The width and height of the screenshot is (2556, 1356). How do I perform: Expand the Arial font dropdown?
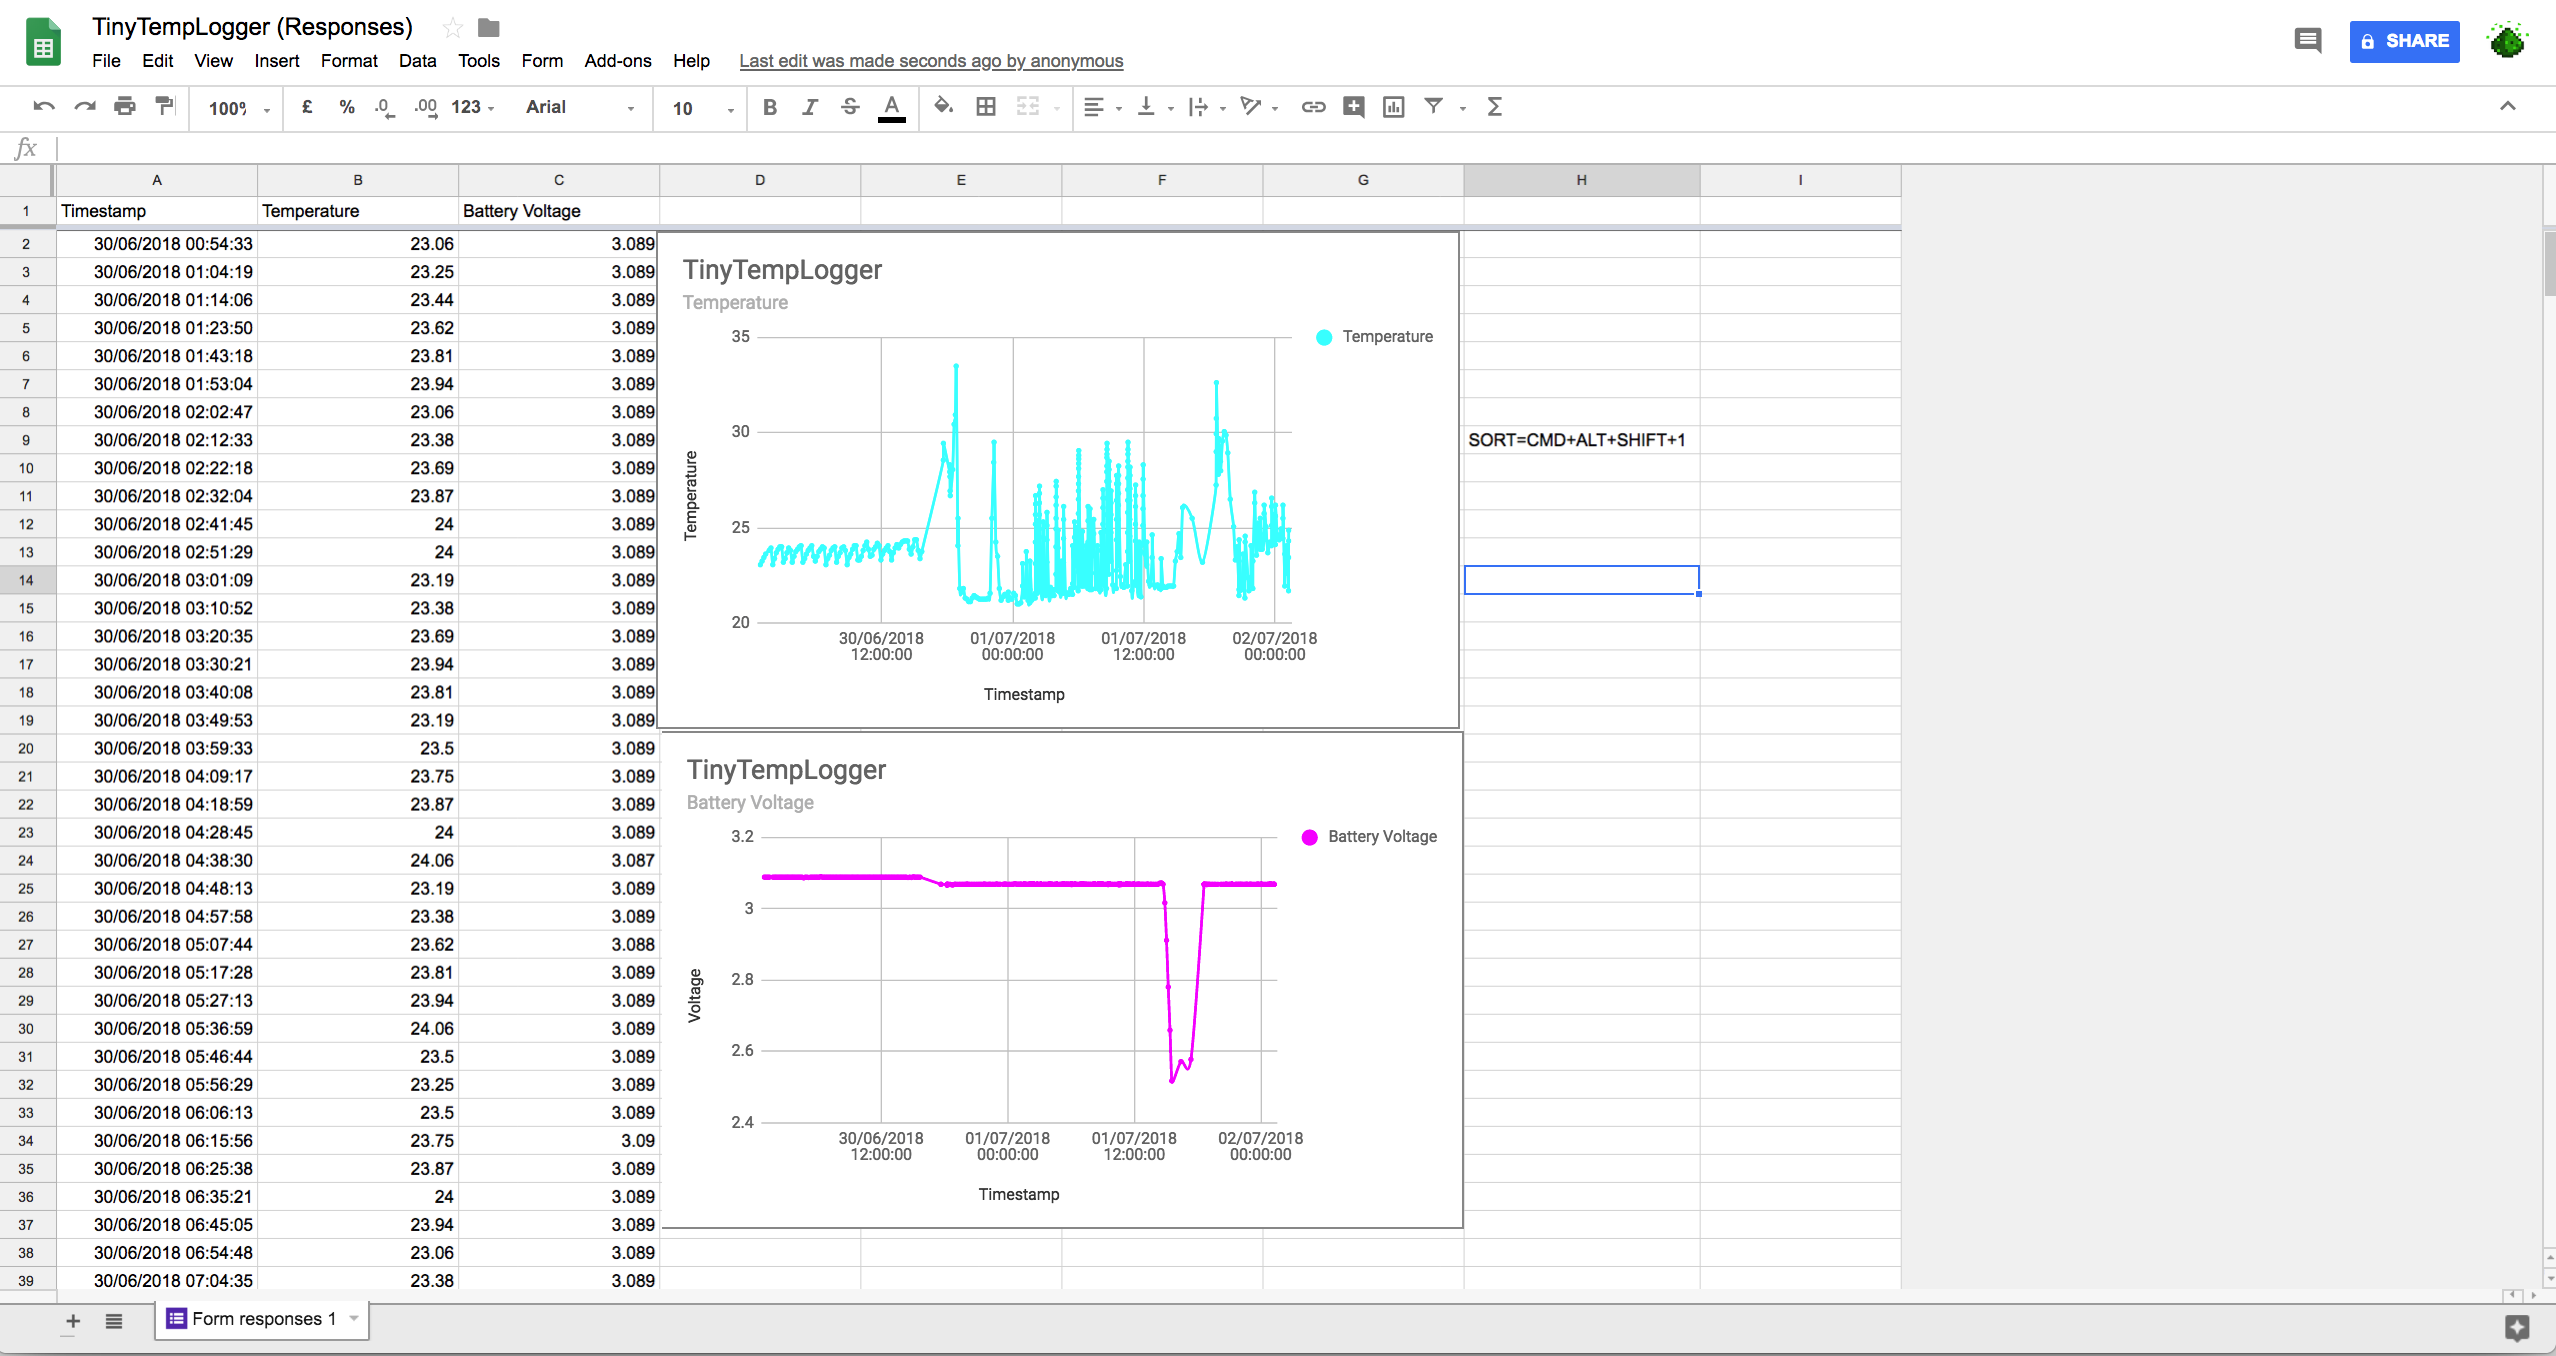tap(580, 107)
